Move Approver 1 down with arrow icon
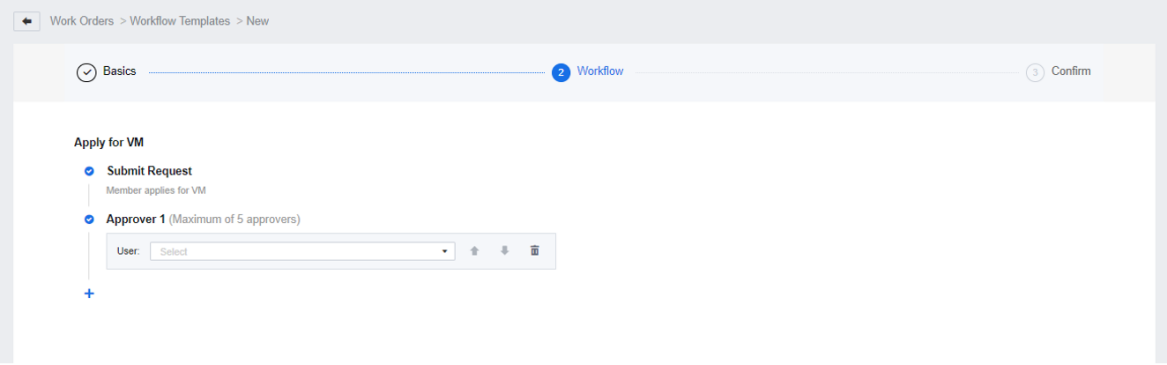This screenshot has height=365, width=1167. [505, 251]
